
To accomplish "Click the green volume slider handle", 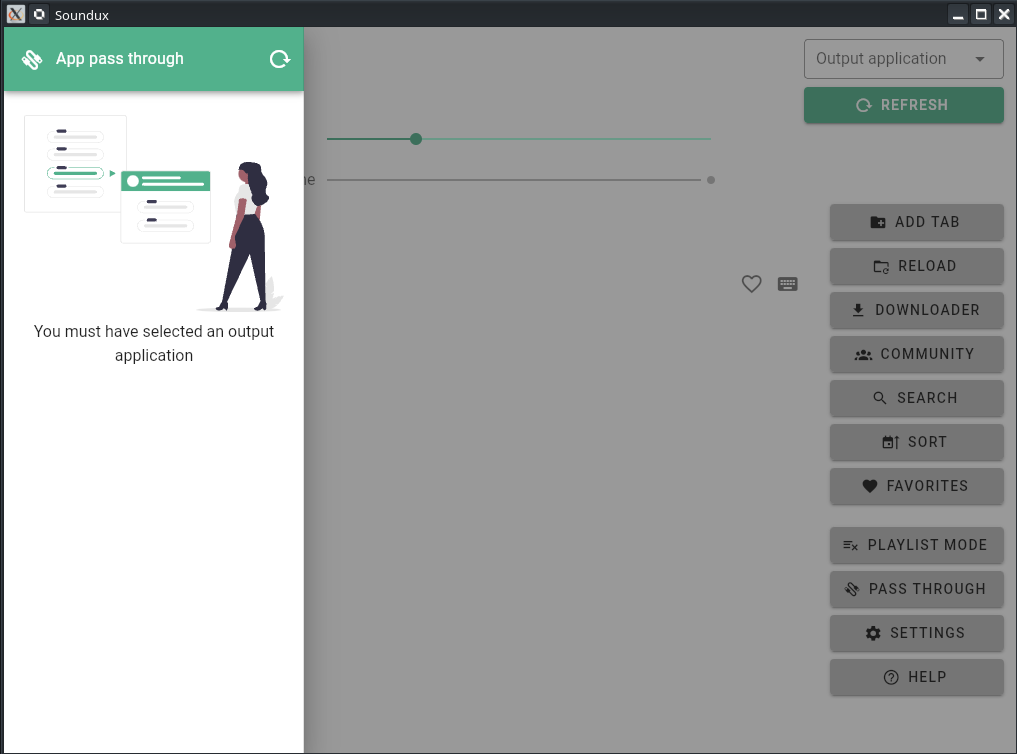I will 416,139.
